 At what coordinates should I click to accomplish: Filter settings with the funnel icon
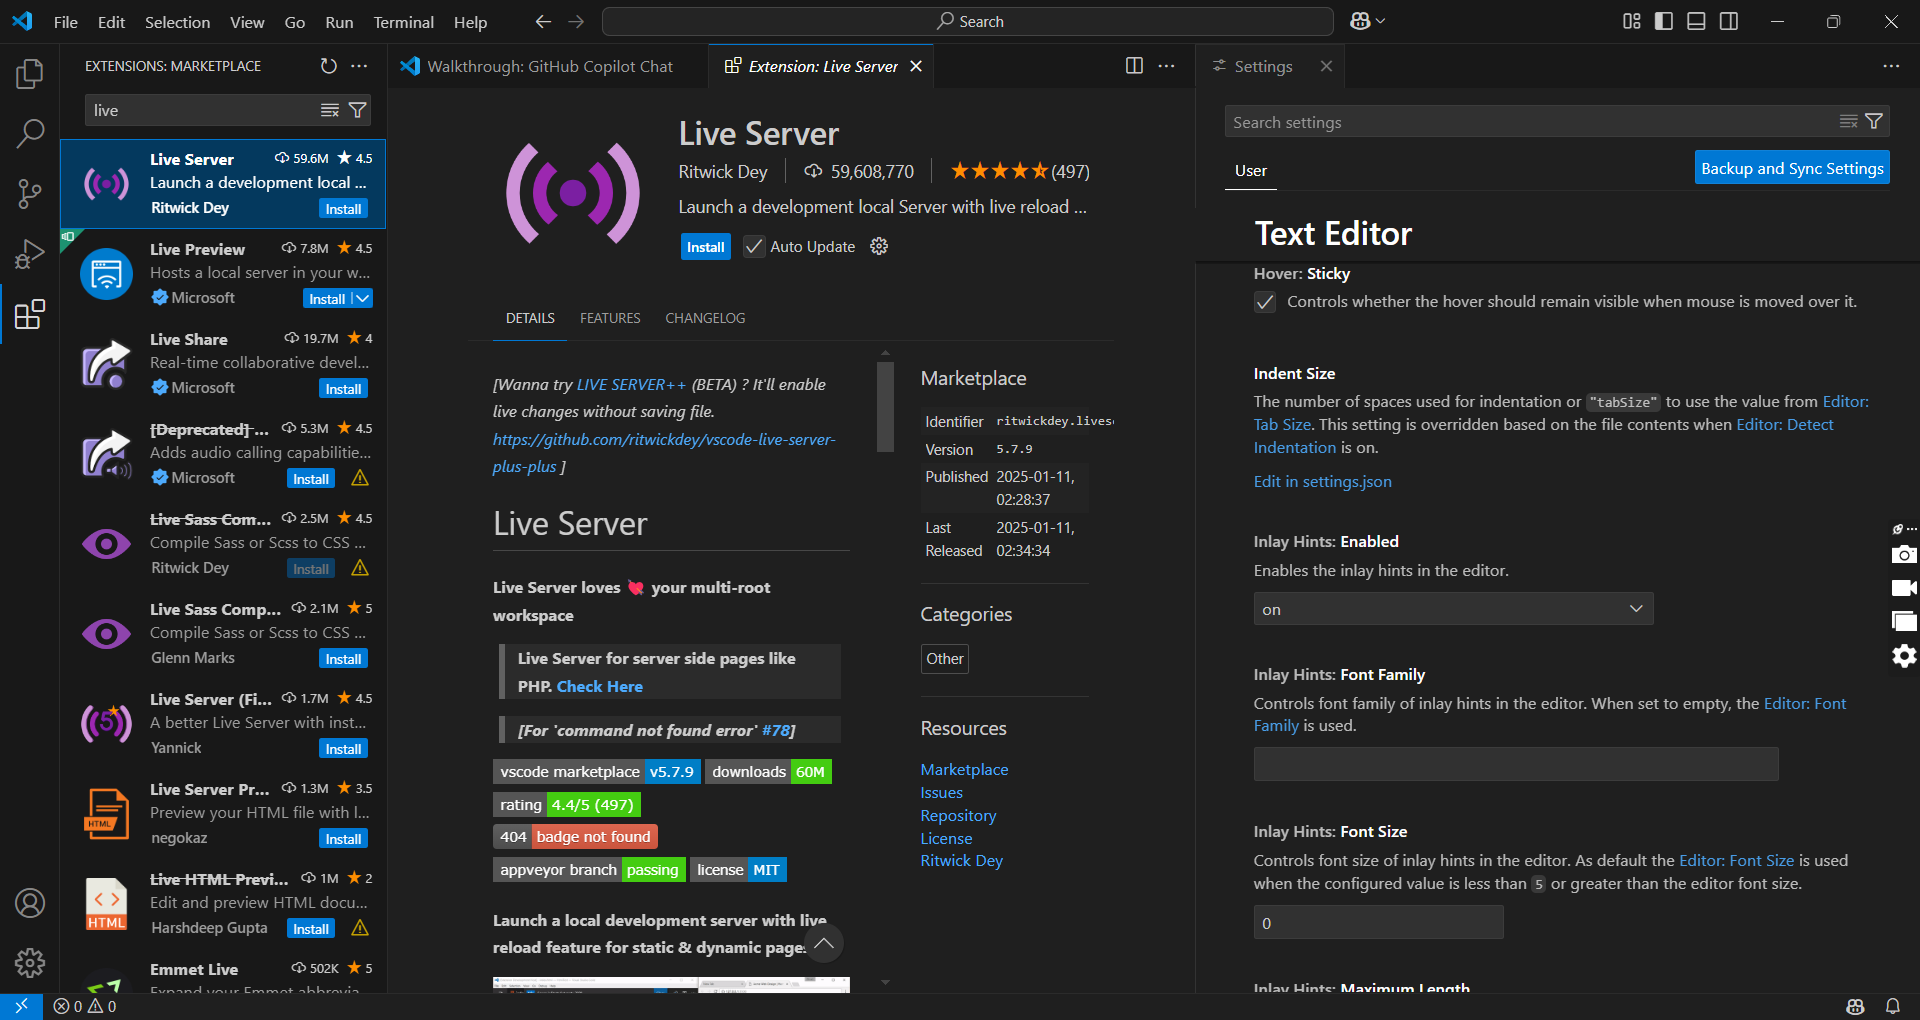(x=1875, y=121)
